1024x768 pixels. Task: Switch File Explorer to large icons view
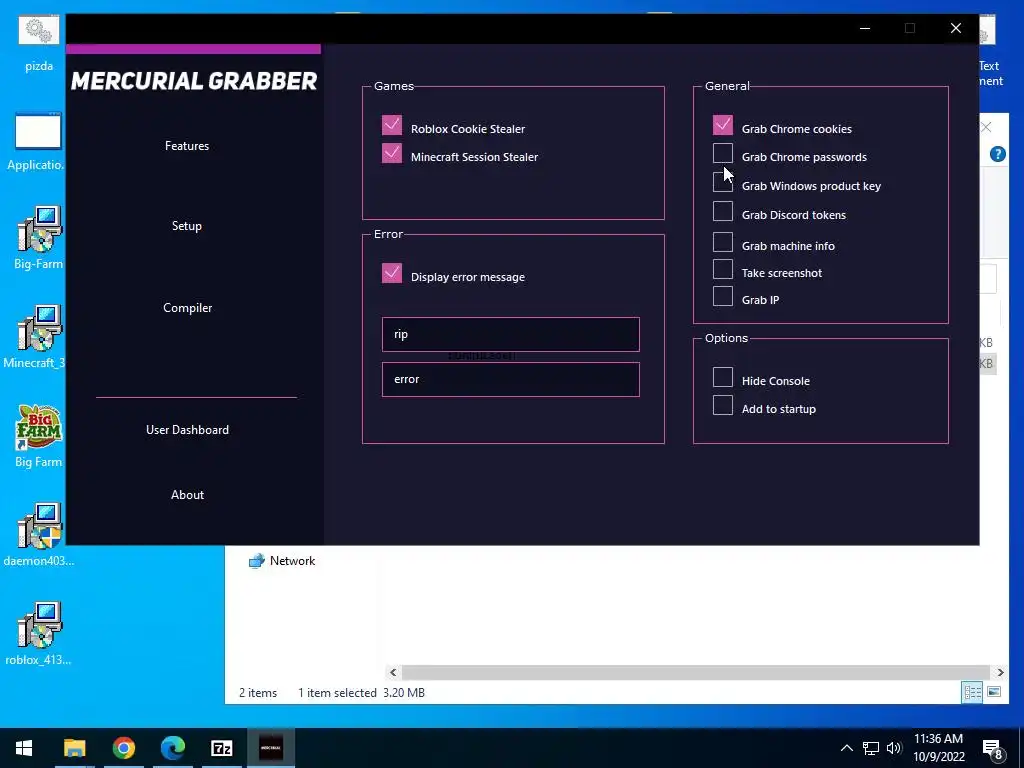coord(994,692)
